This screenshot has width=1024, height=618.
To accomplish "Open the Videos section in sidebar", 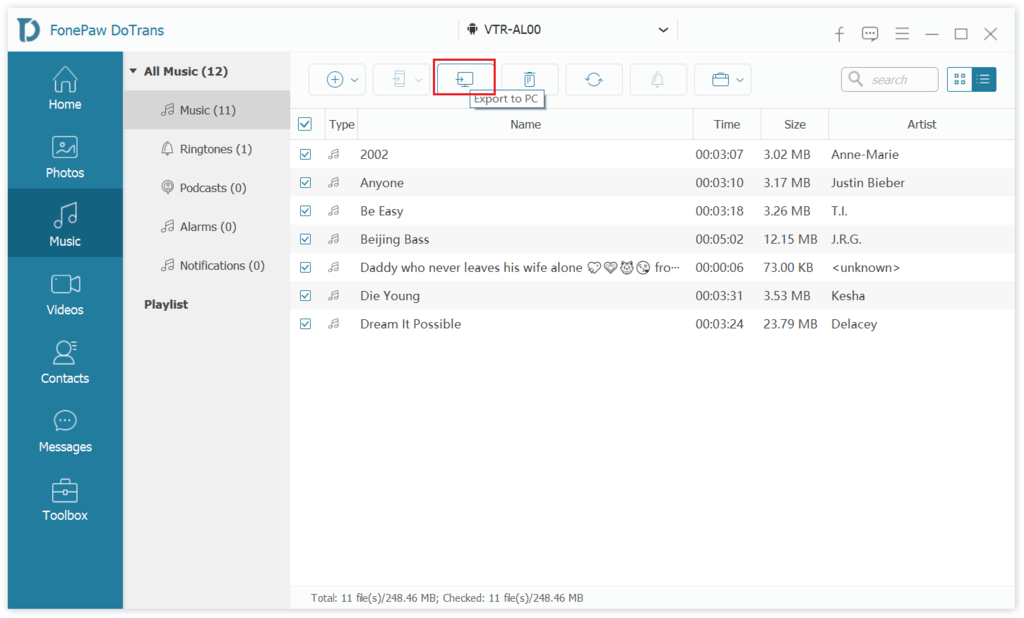I will [65, 293].
